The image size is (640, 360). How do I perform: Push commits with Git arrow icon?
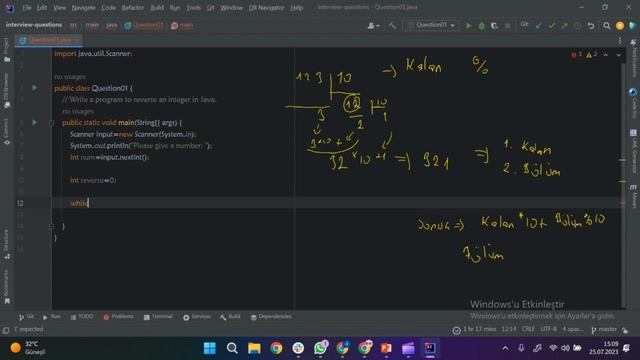click(x=564, y=26)
